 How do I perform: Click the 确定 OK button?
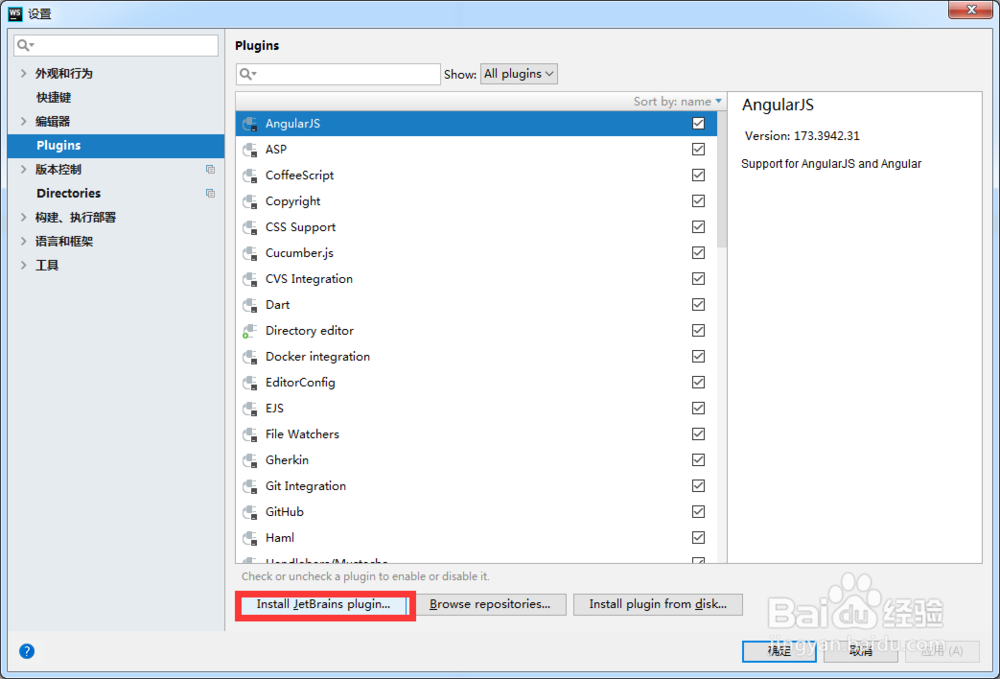pyautogui.click(x=779, y=651)
